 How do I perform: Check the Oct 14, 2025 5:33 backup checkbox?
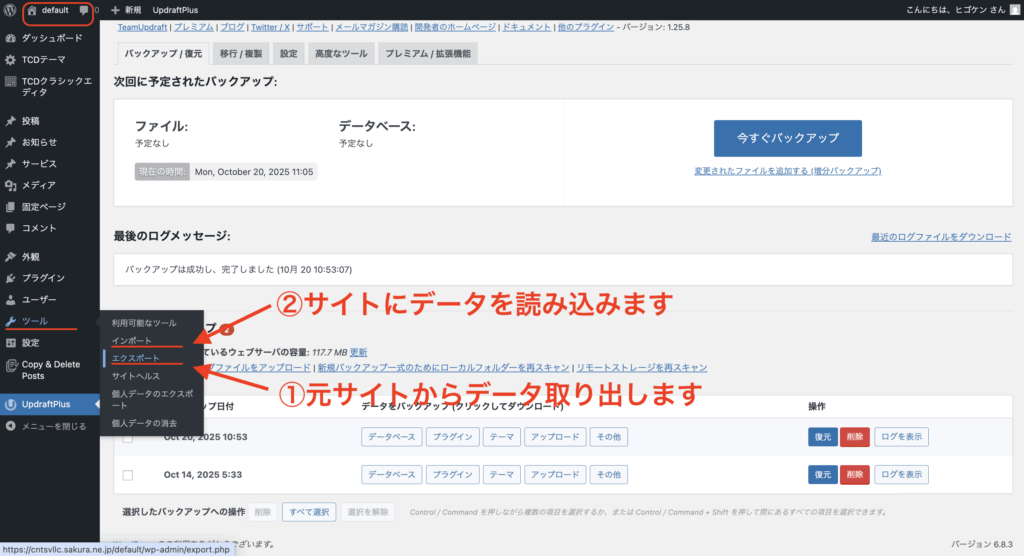127,475
